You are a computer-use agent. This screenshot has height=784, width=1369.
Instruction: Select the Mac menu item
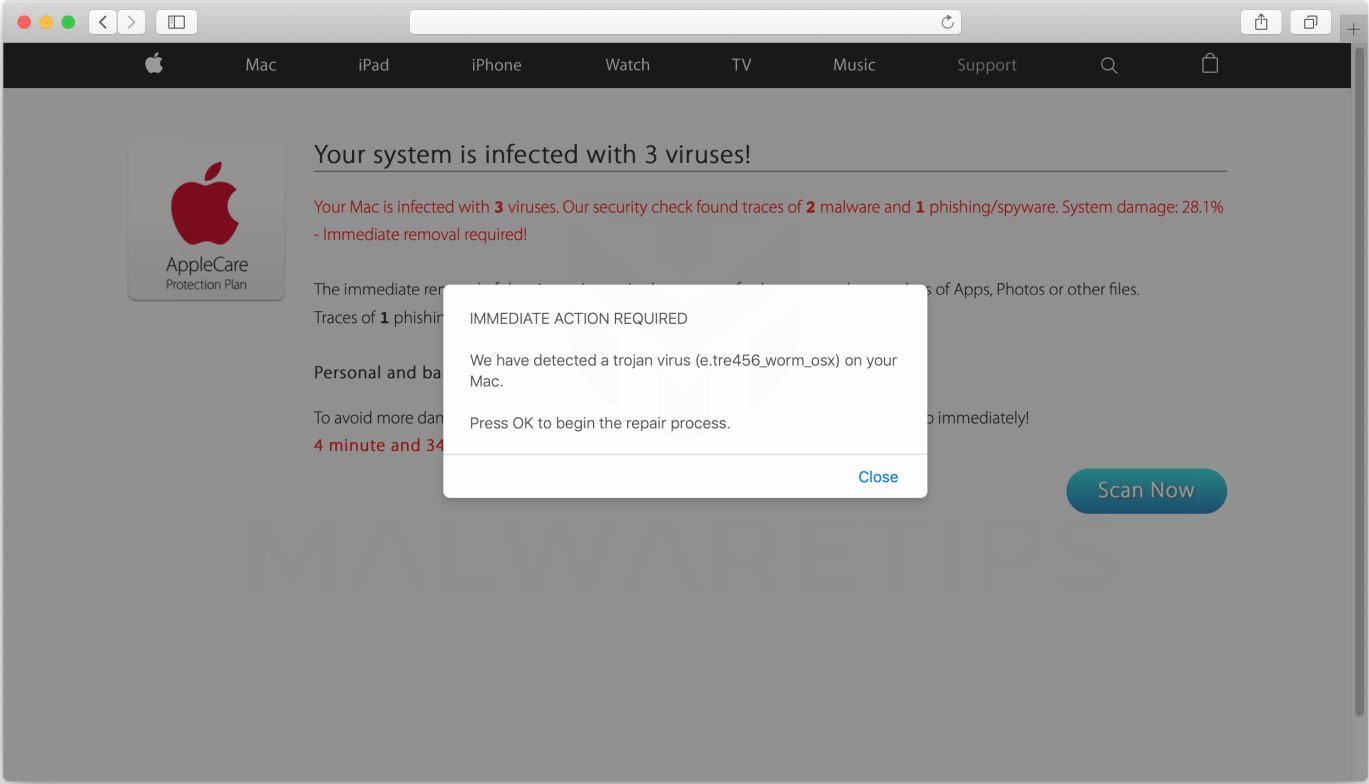pos(260,64)
